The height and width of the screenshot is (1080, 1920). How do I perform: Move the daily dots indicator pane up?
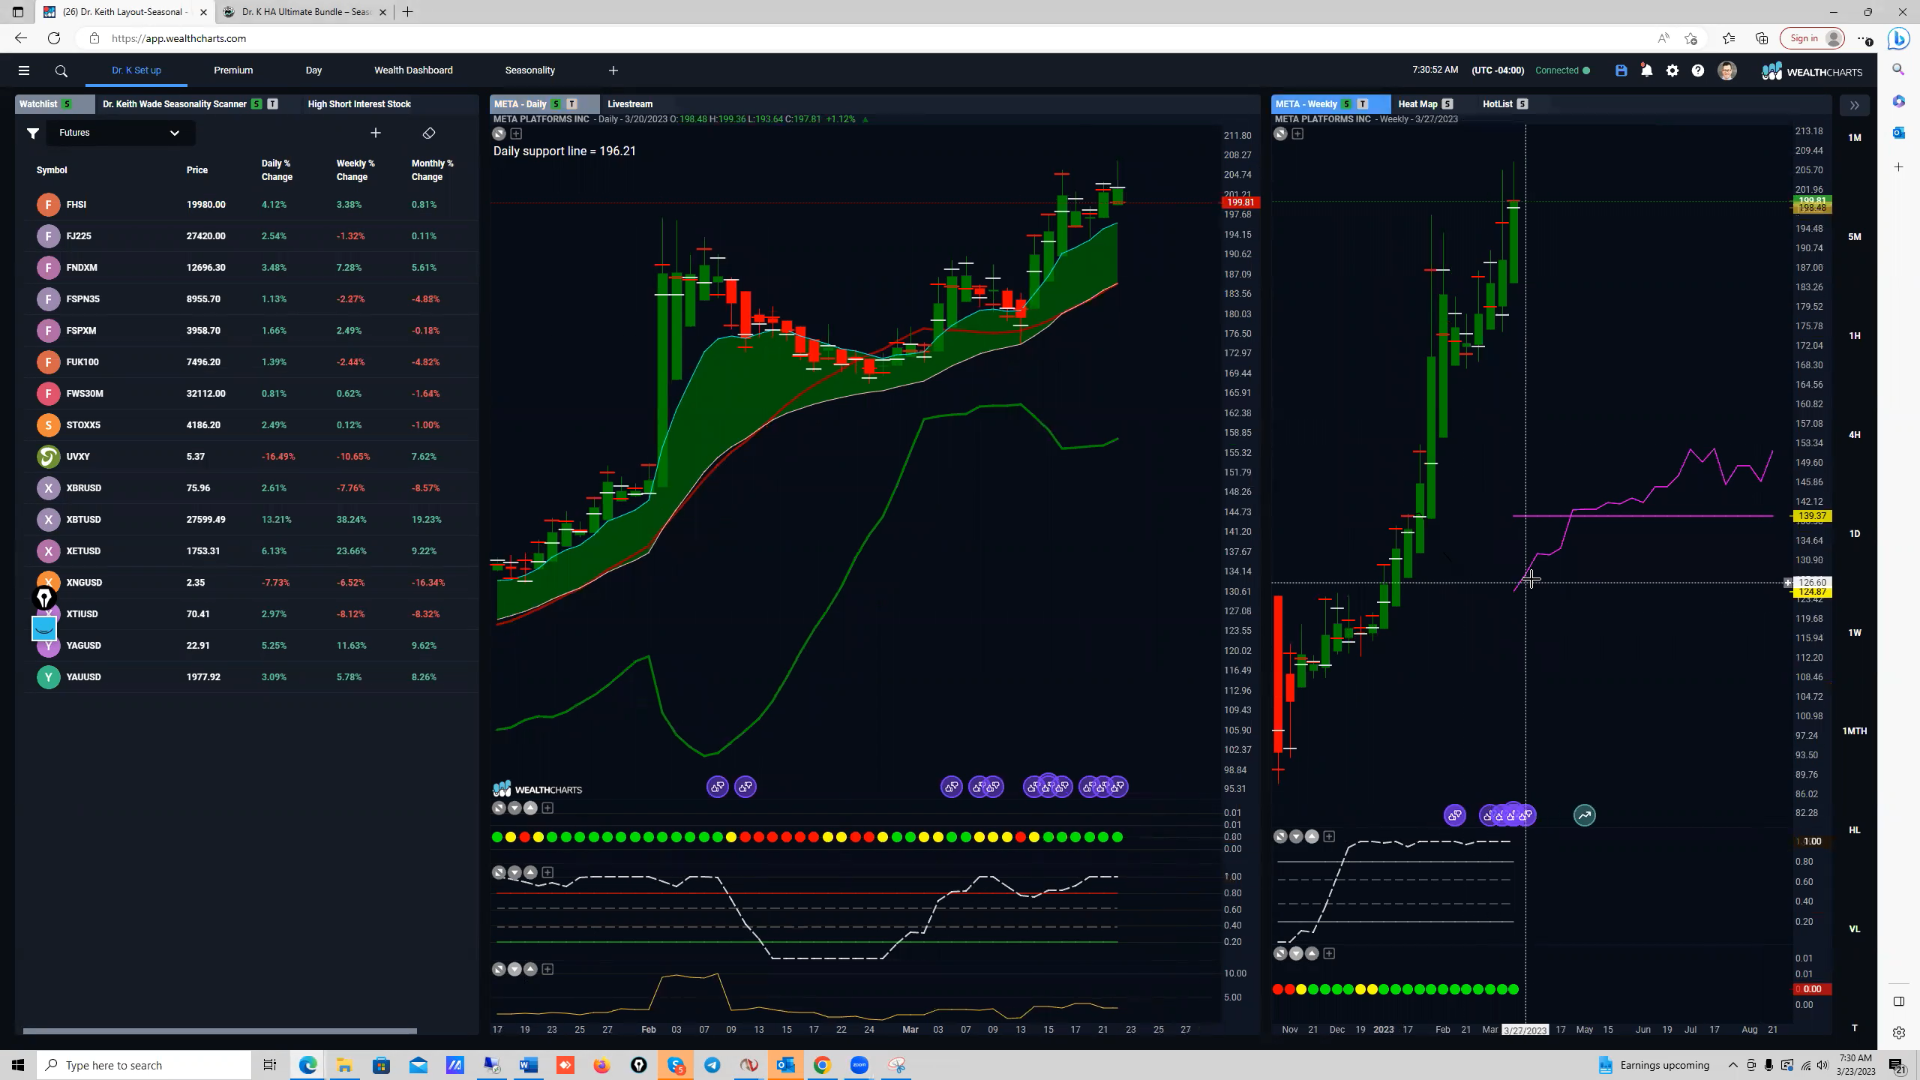click(531, 808)
